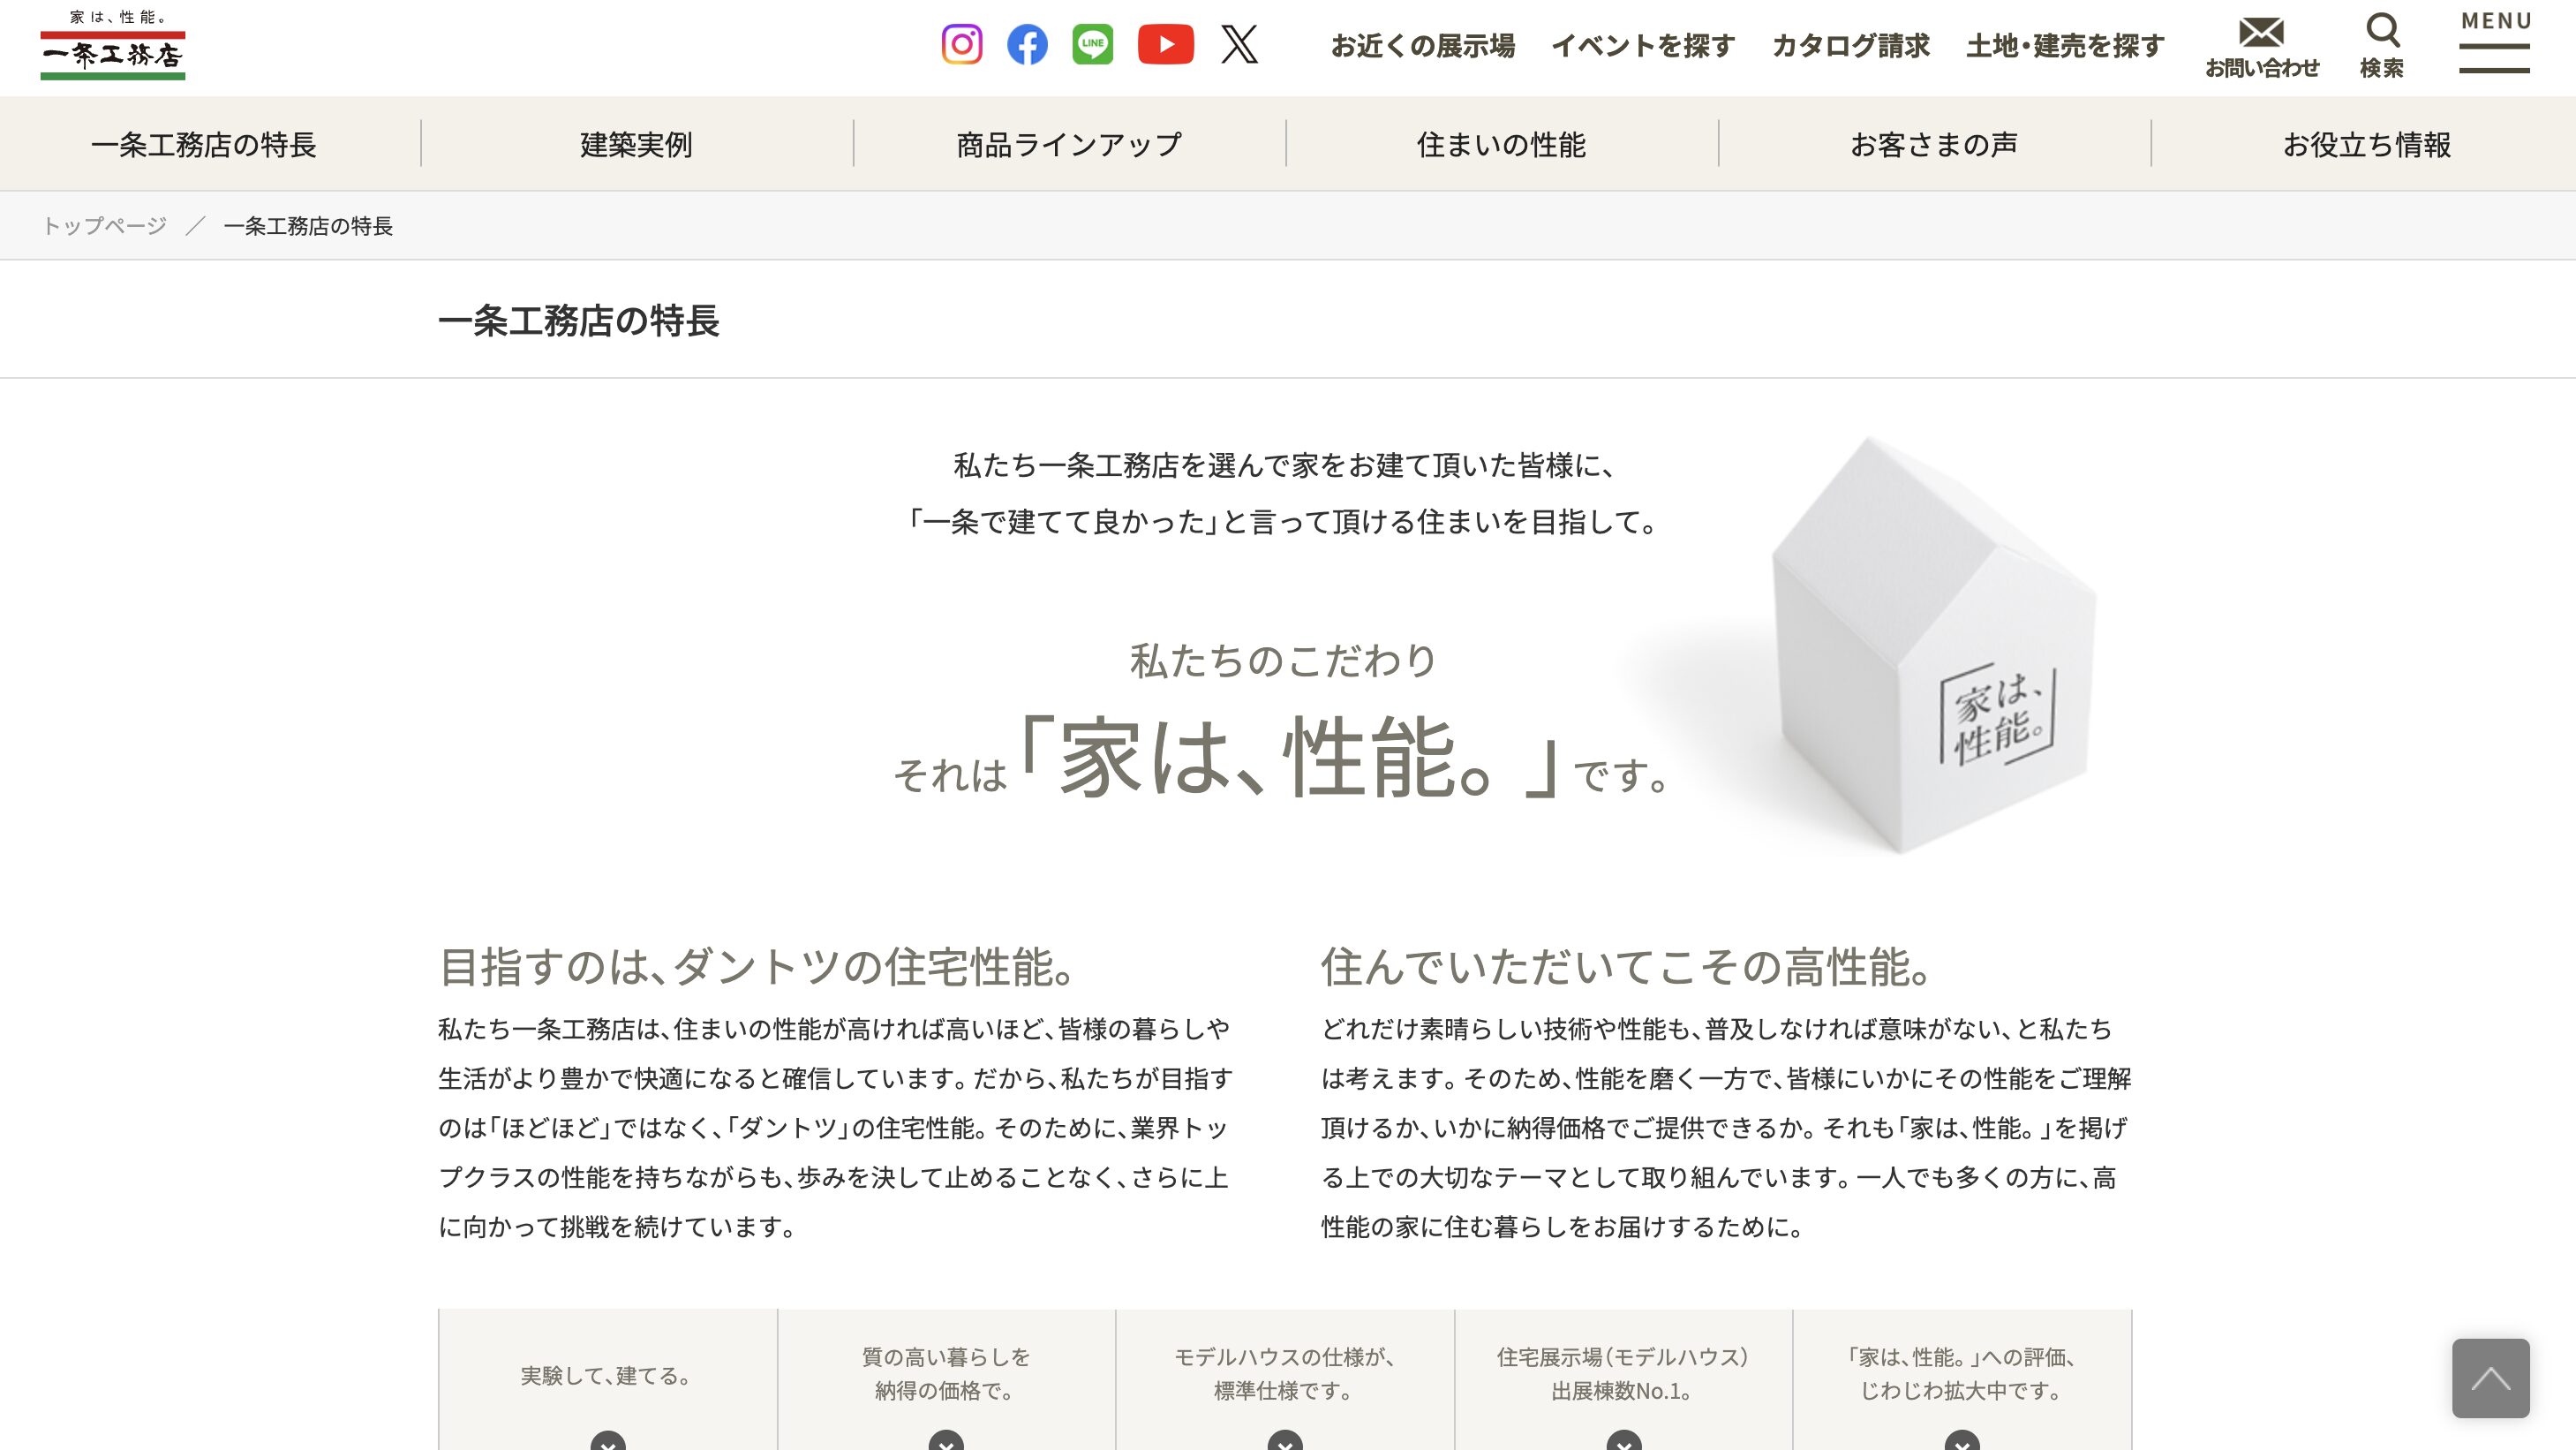The width and height of the screenshot is (2576, 1450).
Task: Go to カタログ請求 link
Action: tap(1851, 46)
